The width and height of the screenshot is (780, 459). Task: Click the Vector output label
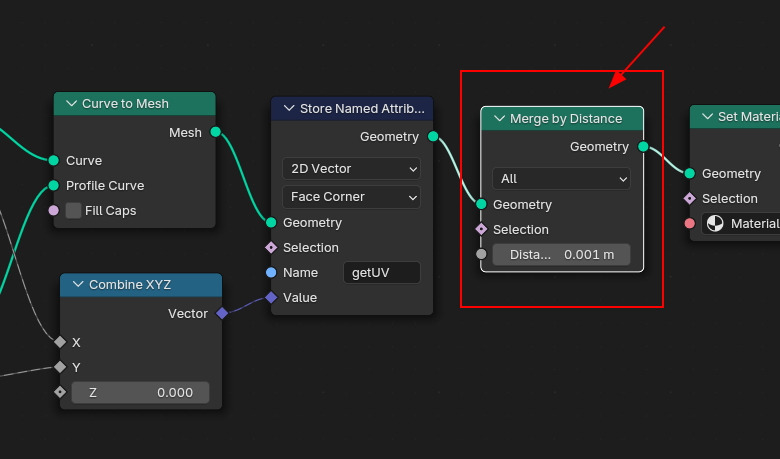click(188, 313)
